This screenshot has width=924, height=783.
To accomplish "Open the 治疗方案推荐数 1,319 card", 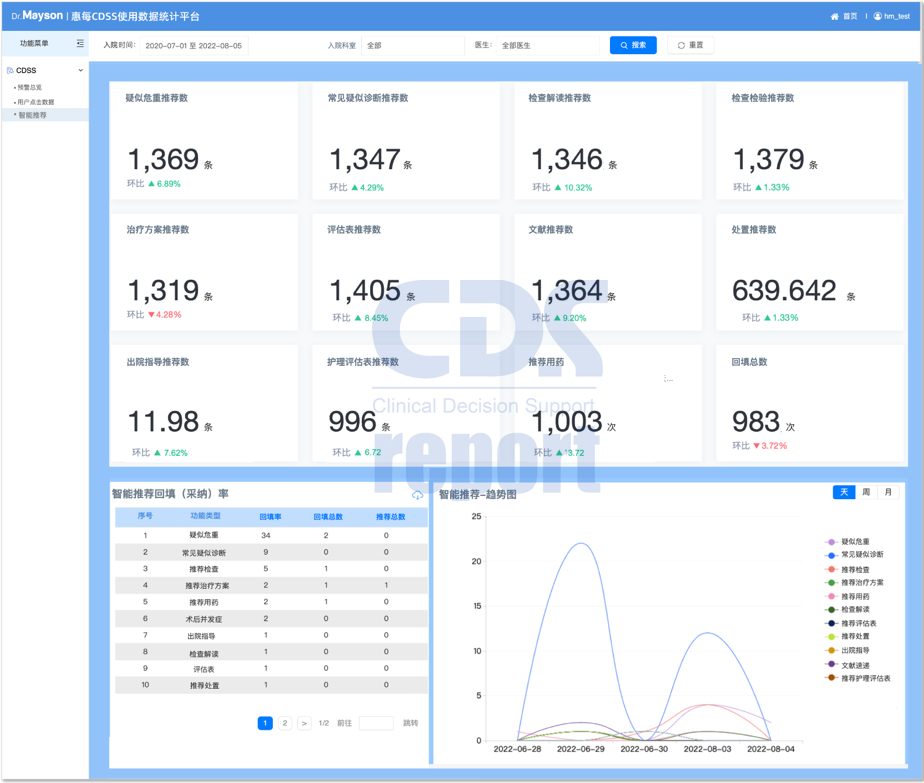I will (204, 272).
